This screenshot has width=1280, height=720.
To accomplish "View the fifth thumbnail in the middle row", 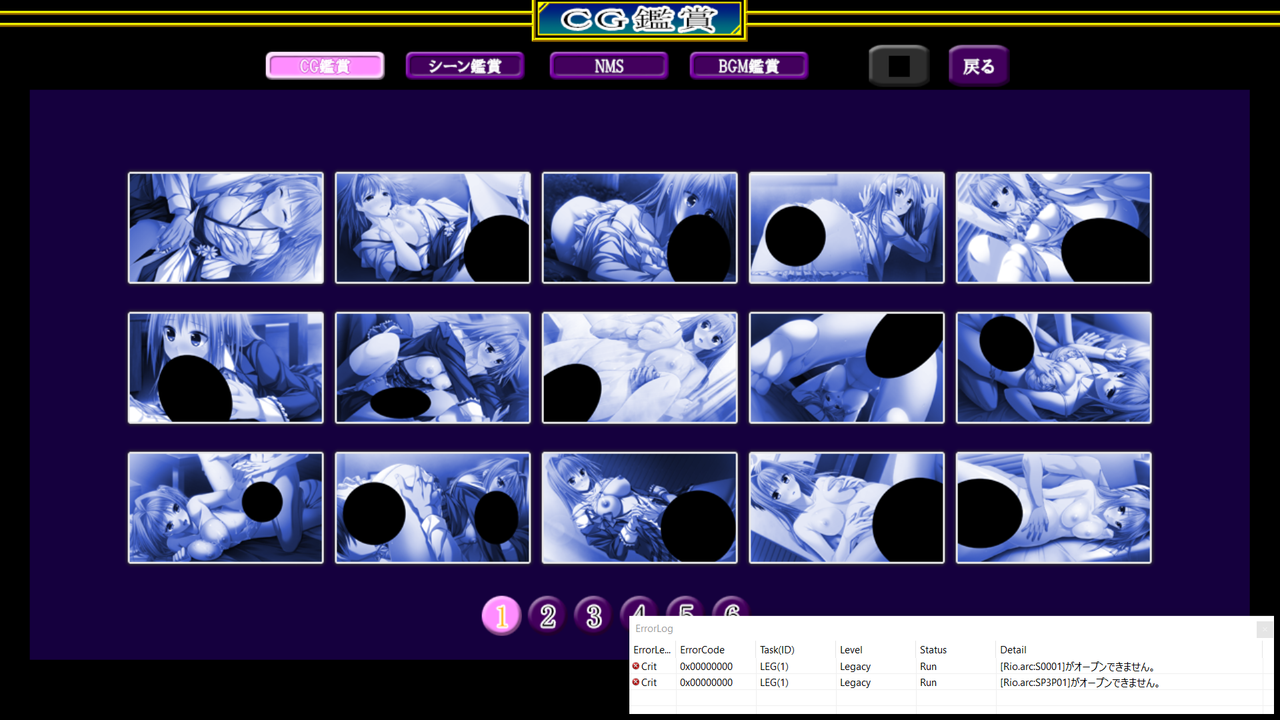I will [1054, 368].
